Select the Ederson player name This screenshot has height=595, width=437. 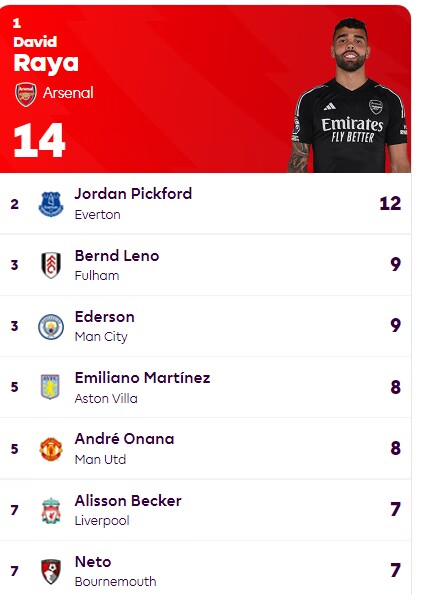point(105,317)
